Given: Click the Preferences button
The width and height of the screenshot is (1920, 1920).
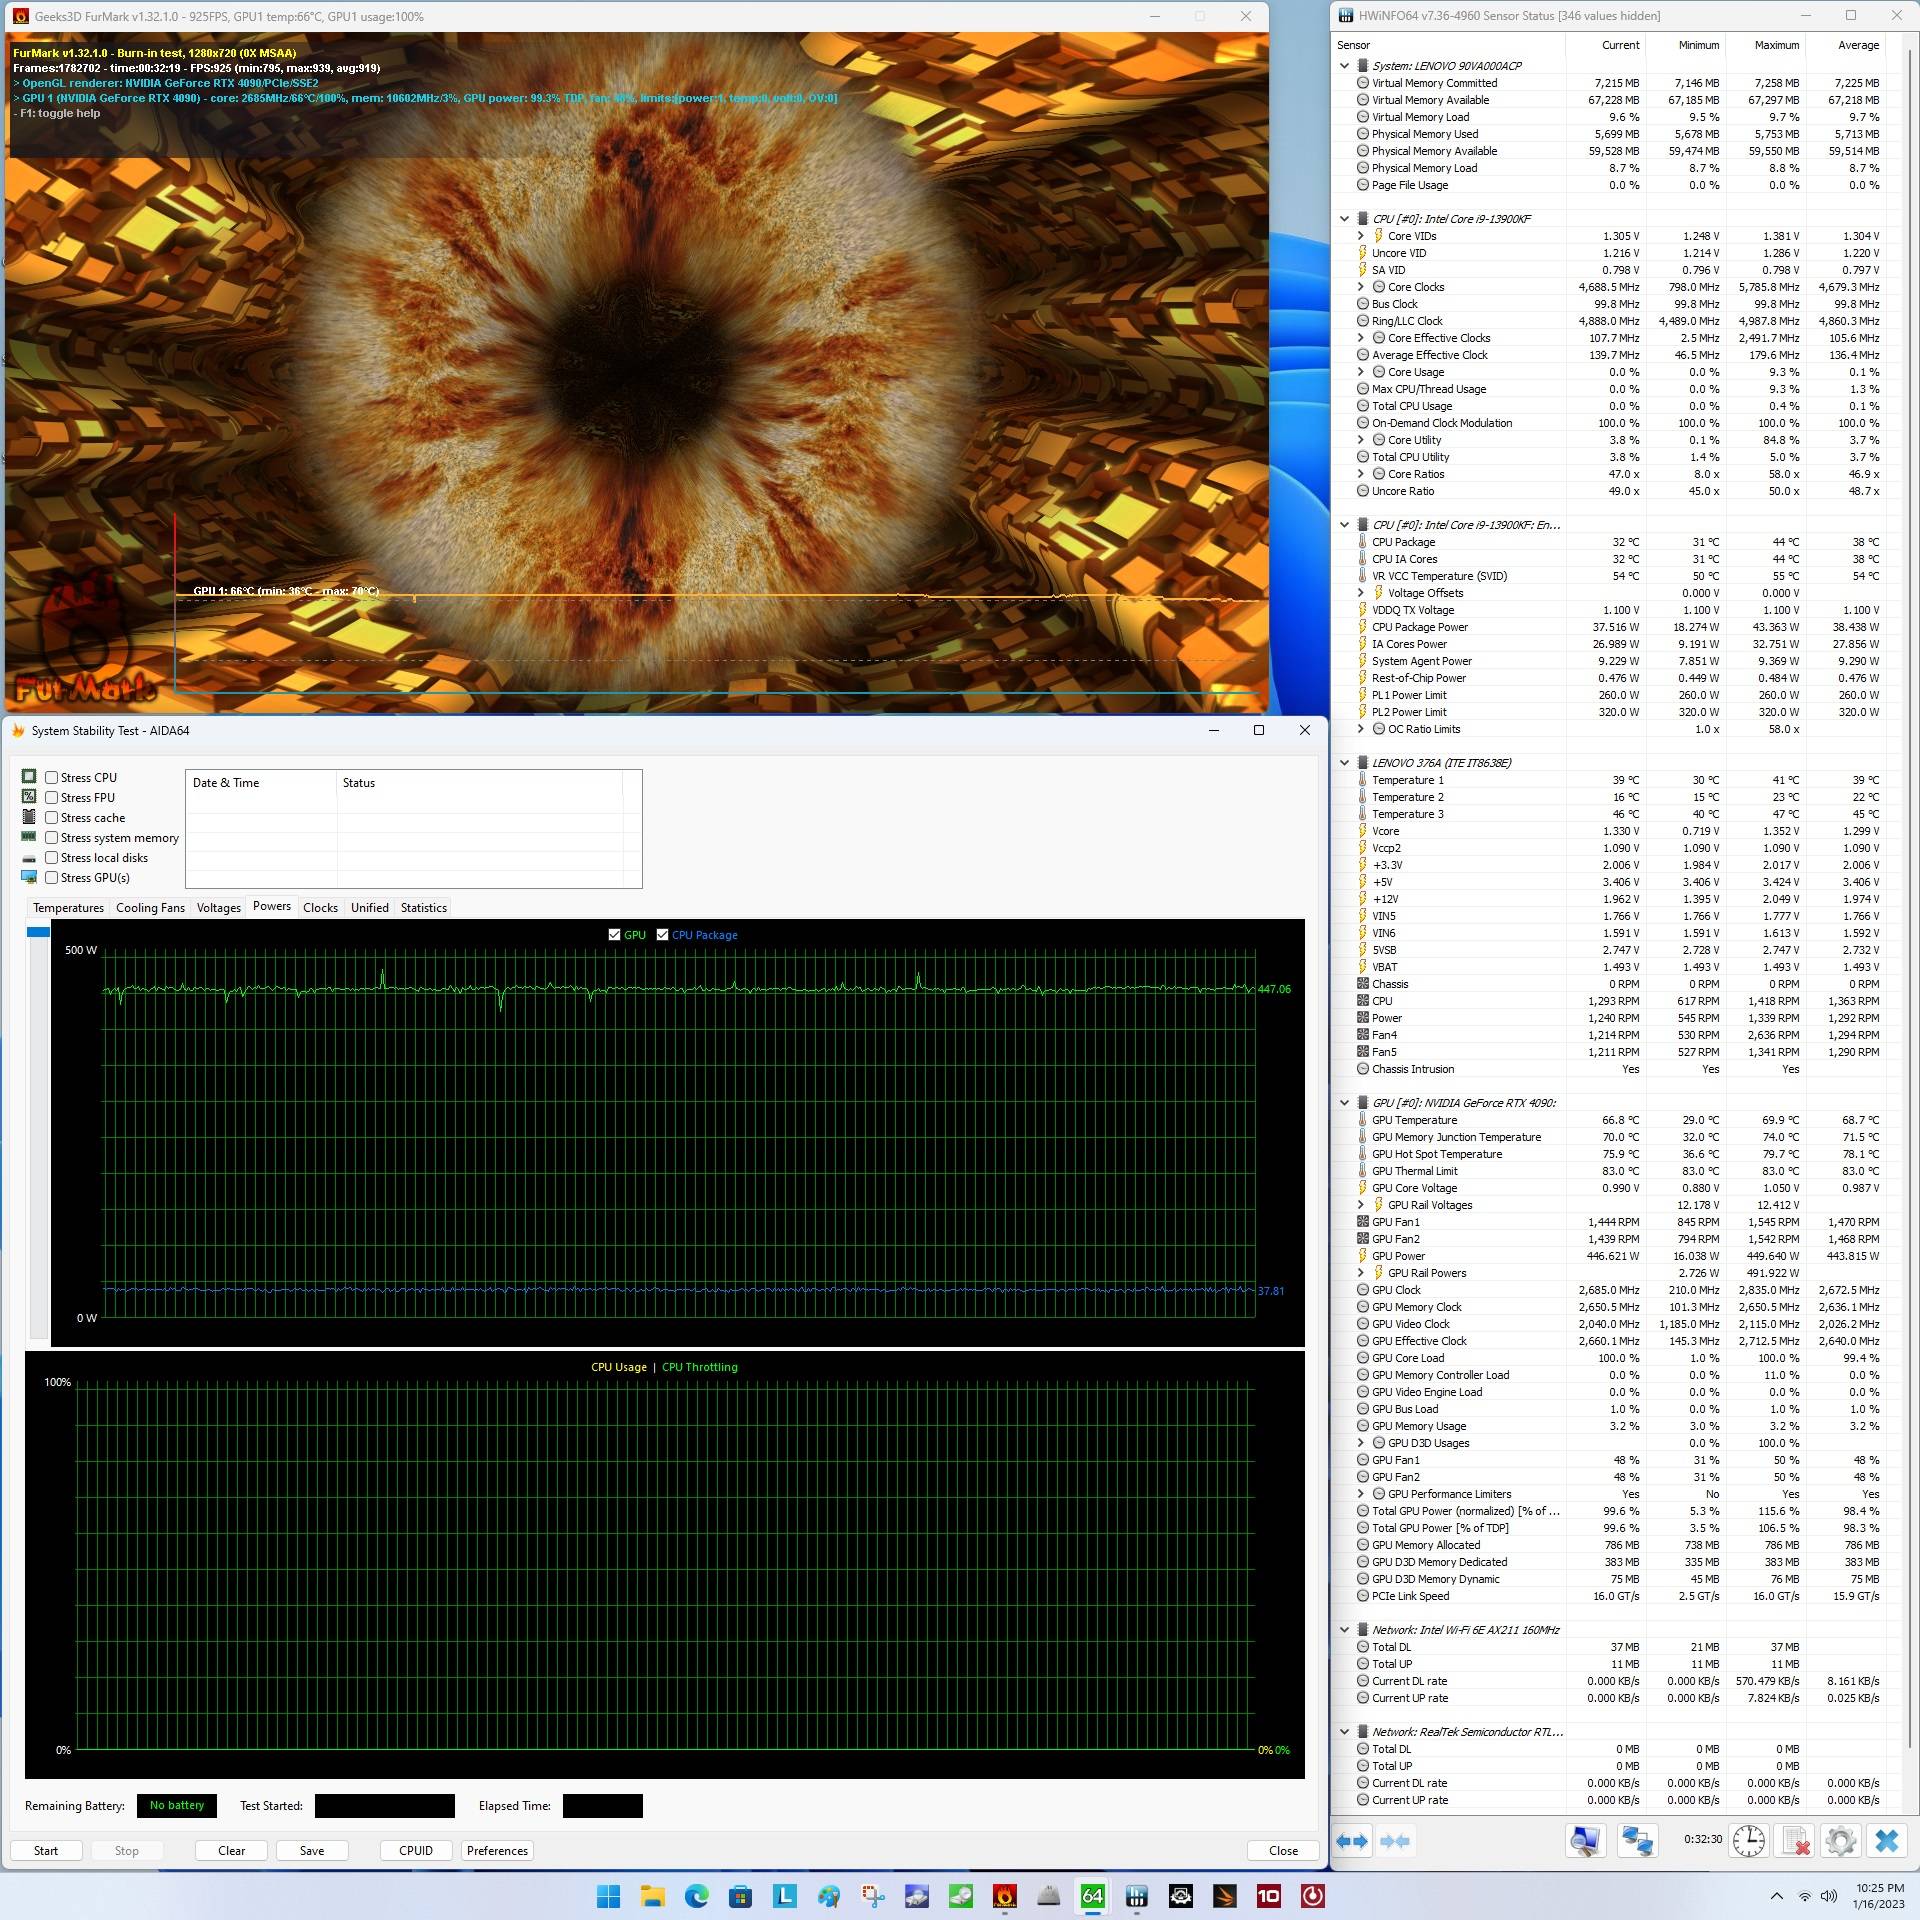Looking at the screenshot, I should tap(497, 1850).
